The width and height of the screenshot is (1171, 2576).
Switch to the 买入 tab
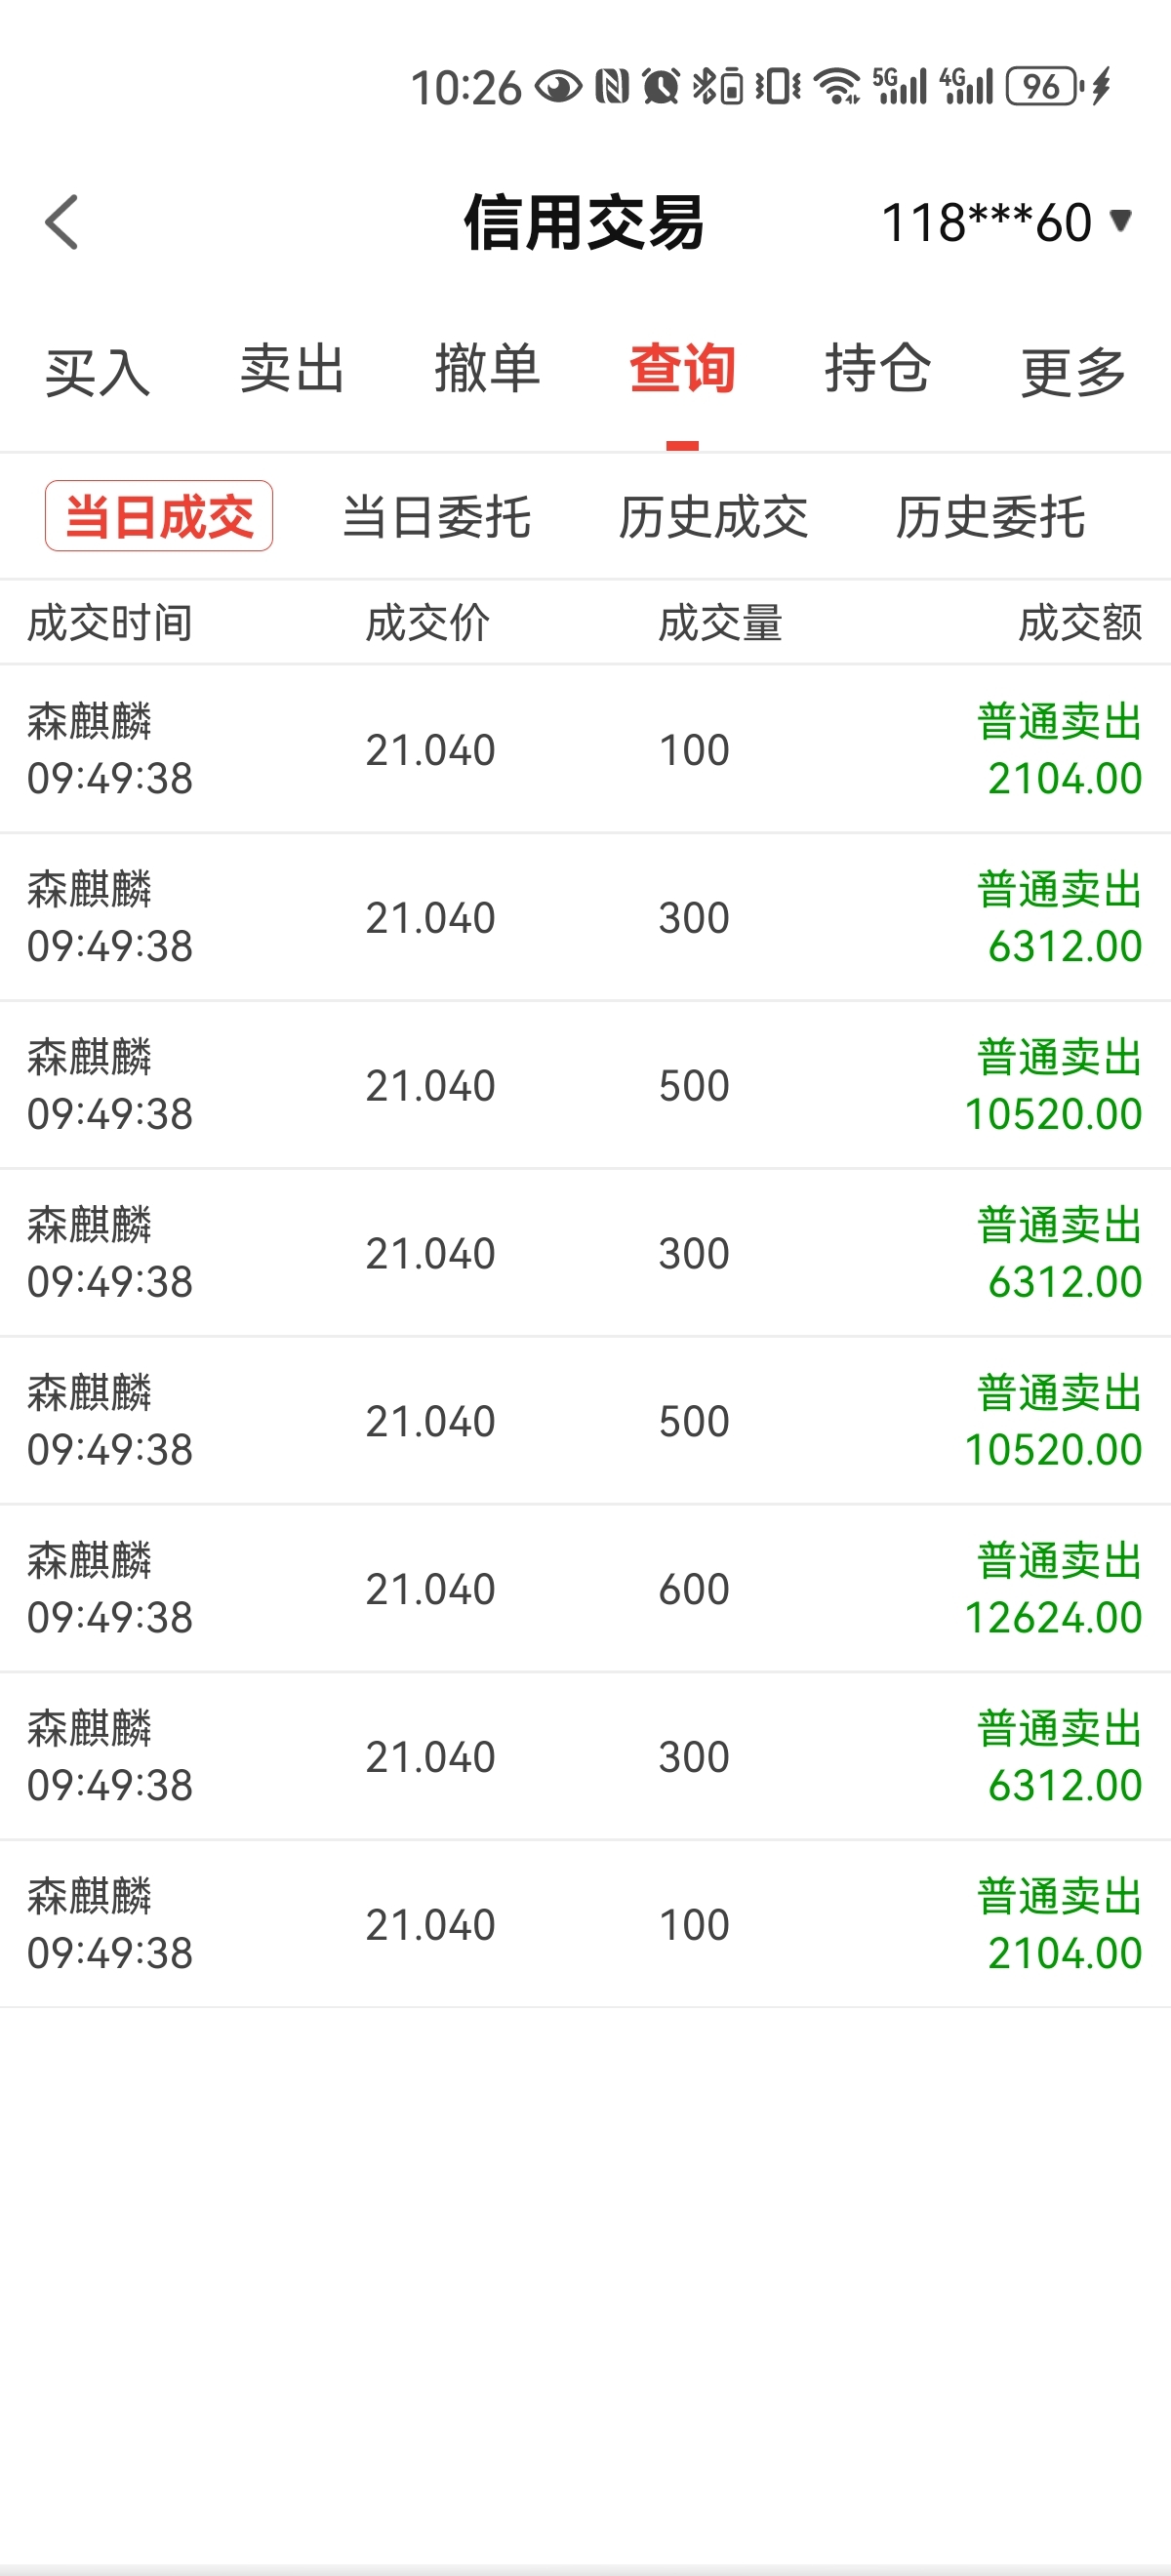pyautogui.click(x=97, y=372)
